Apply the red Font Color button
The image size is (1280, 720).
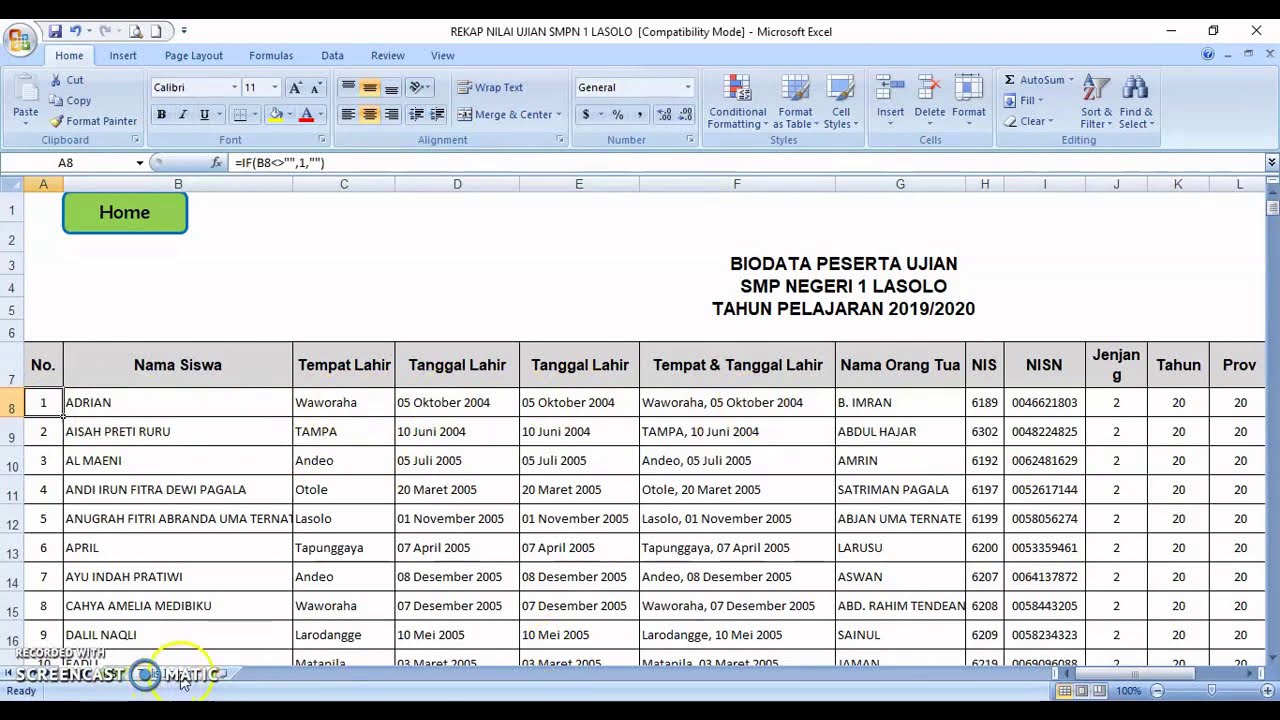[x=307, y=115]
